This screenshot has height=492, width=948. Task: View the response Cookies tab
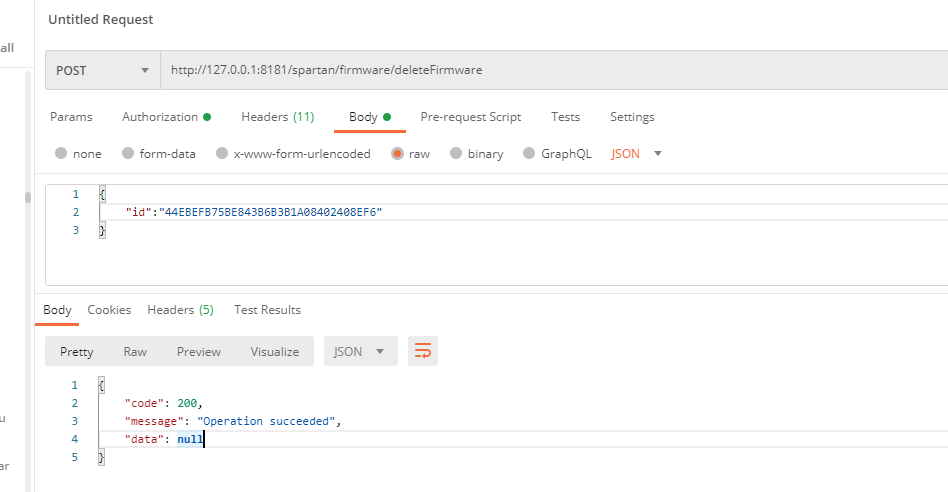click(109, 310)
